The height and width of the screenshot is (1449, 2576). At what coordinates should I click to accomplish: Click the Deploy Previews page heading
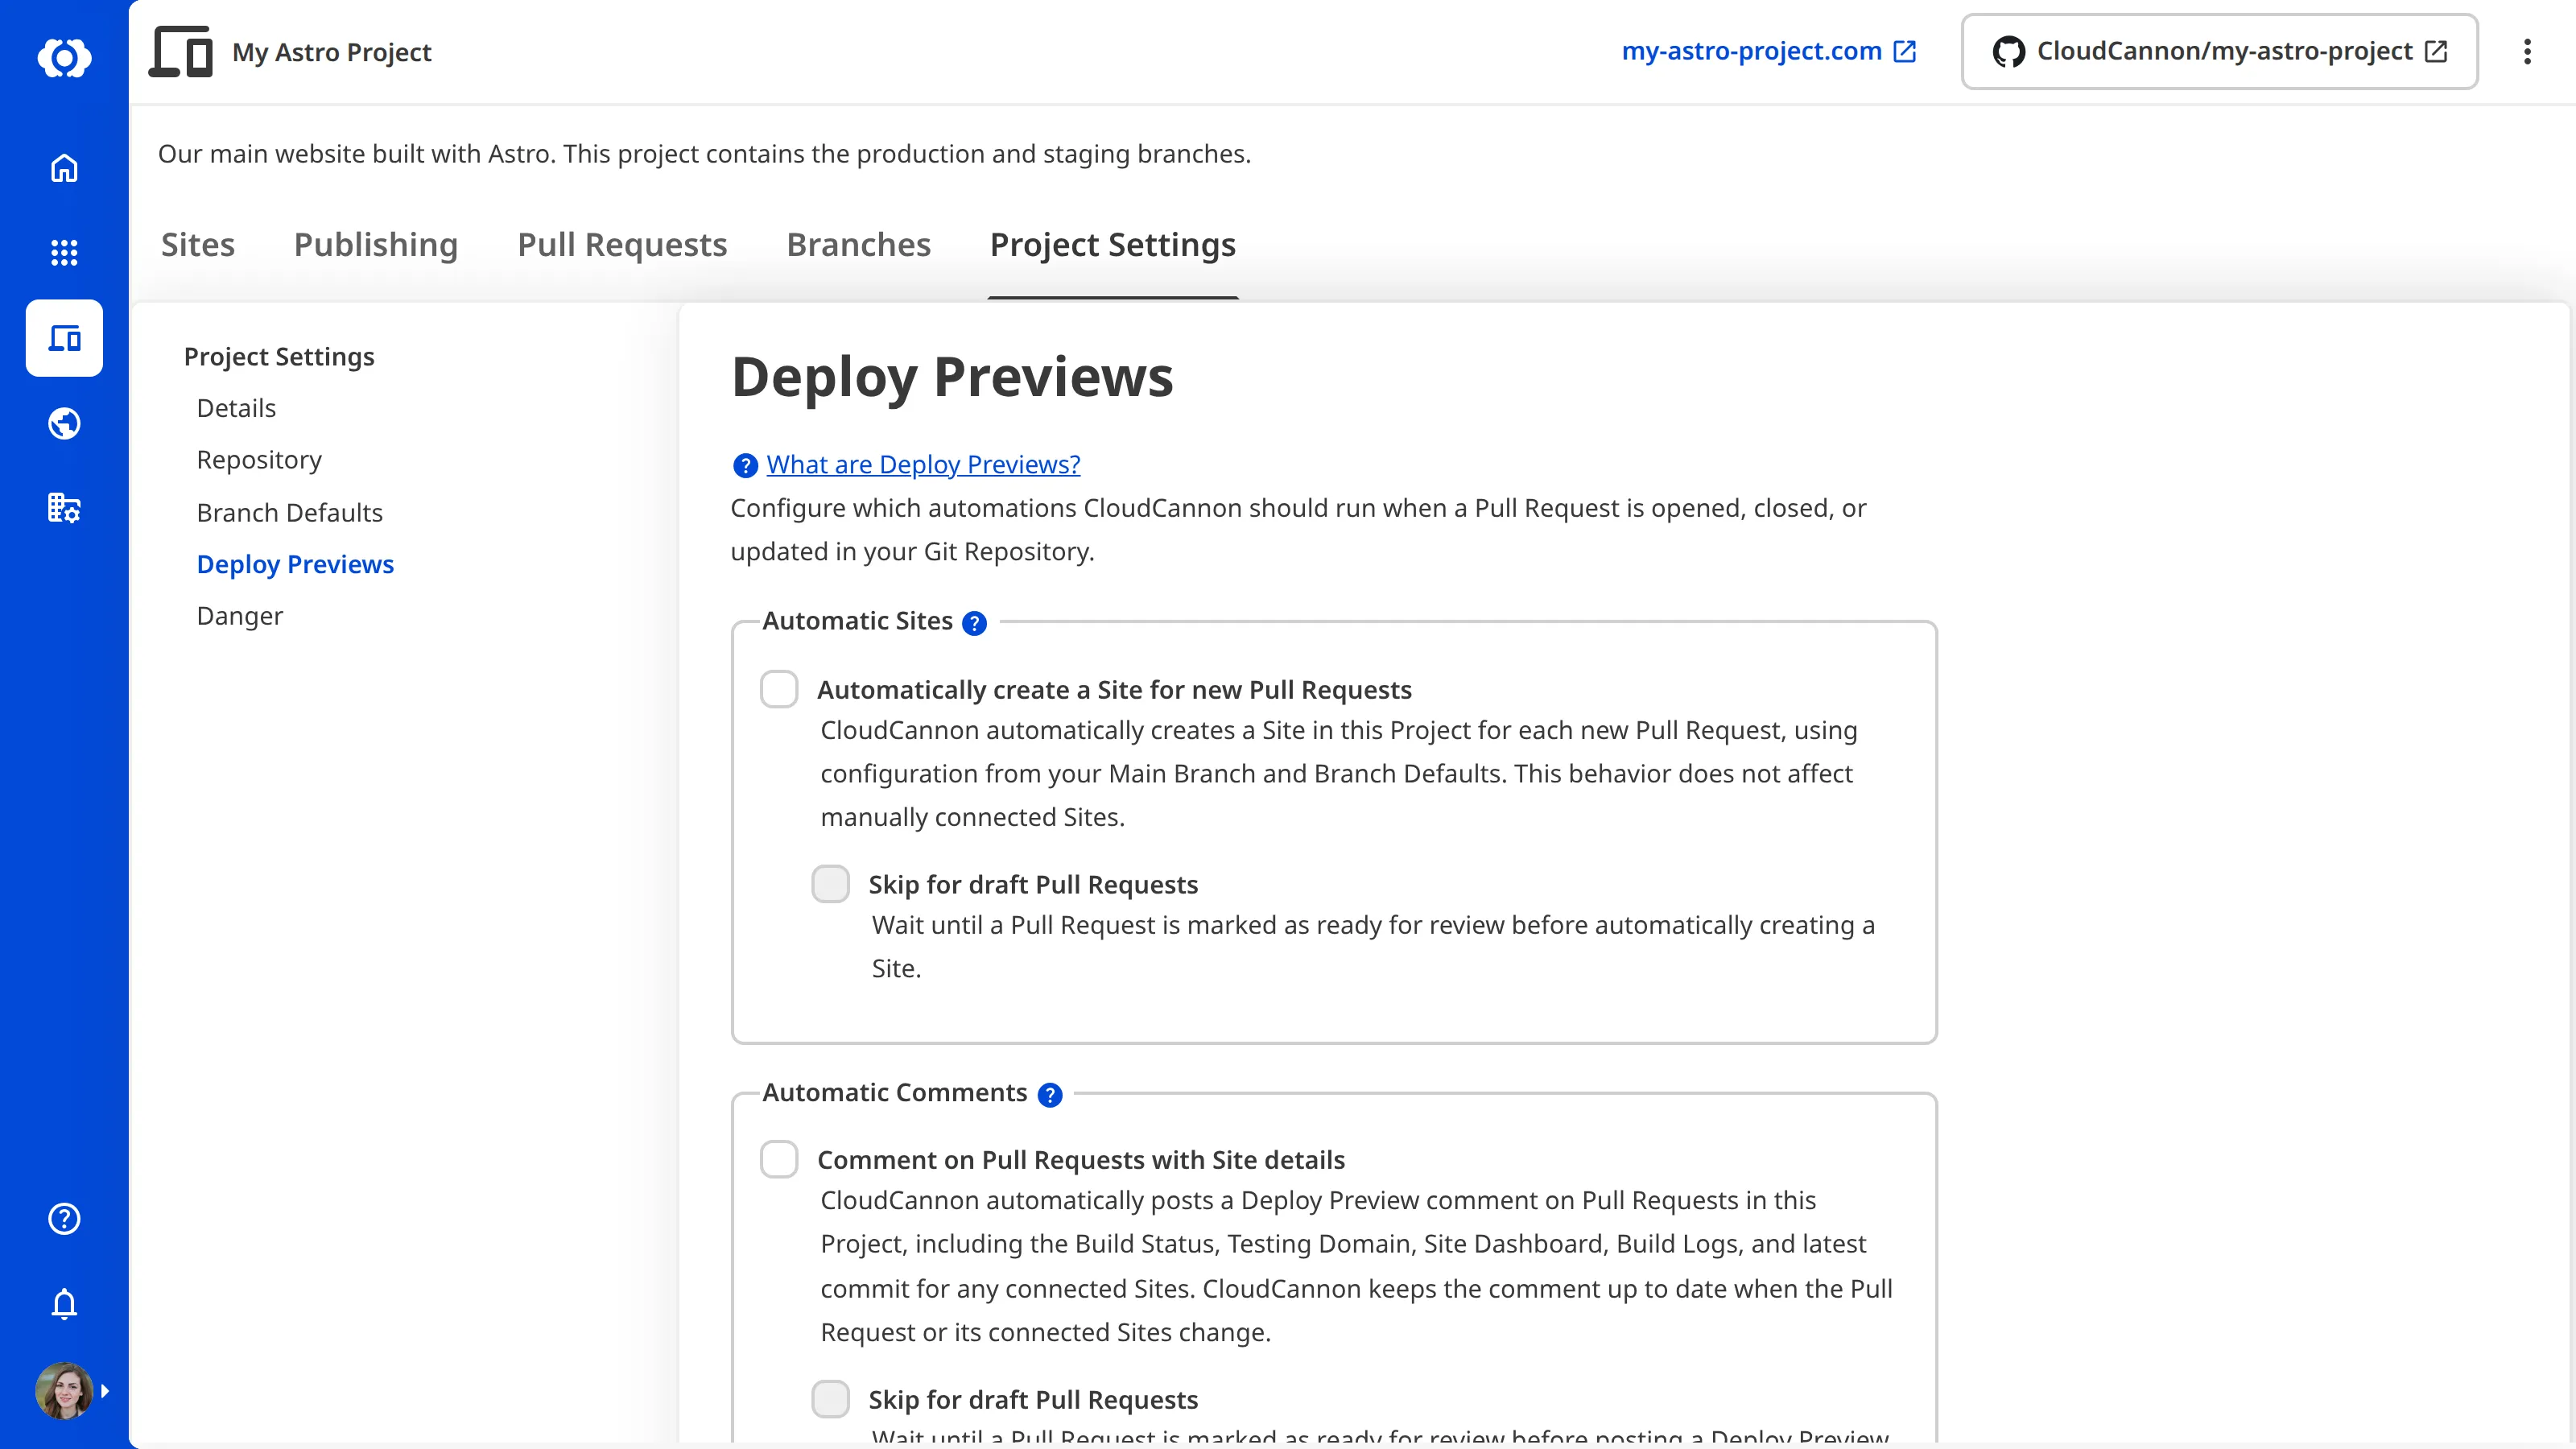point(952,378)
